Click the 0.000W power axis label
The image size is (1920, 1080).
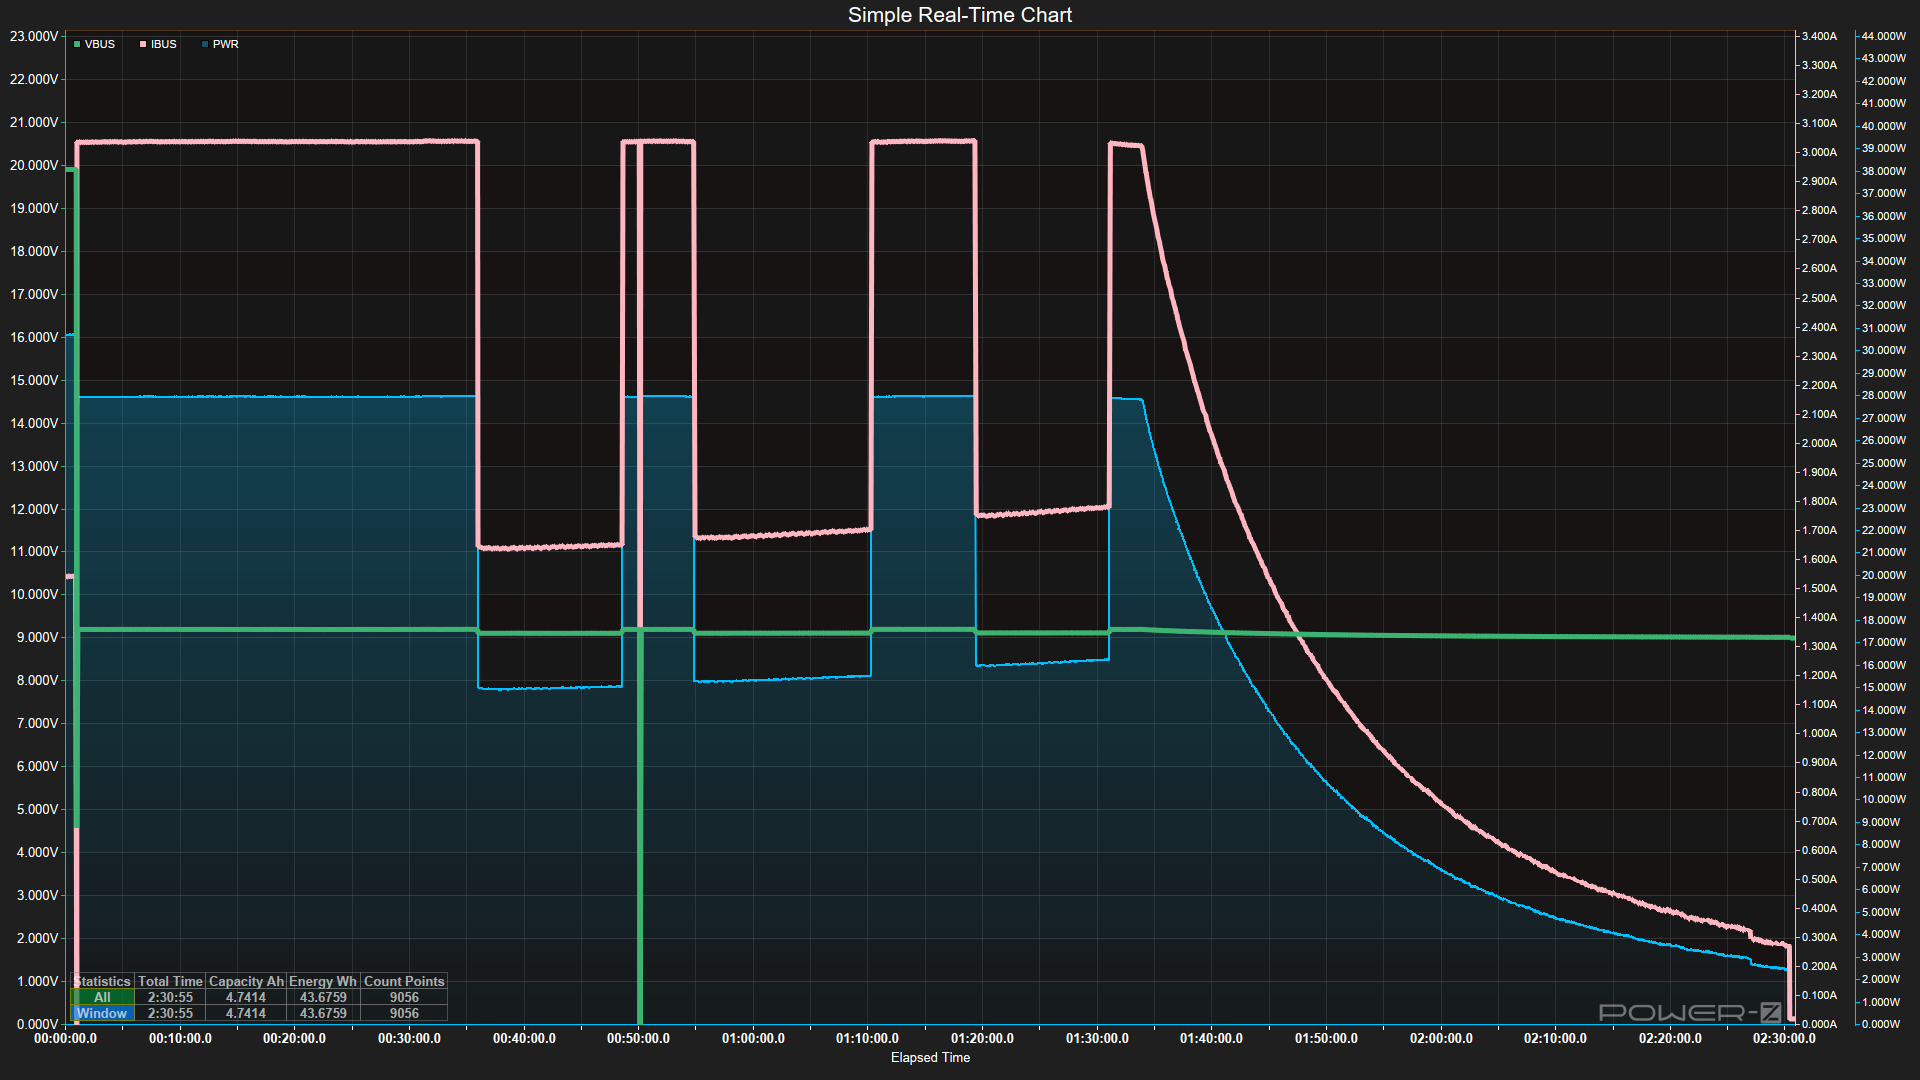tap(1881, 1024)
